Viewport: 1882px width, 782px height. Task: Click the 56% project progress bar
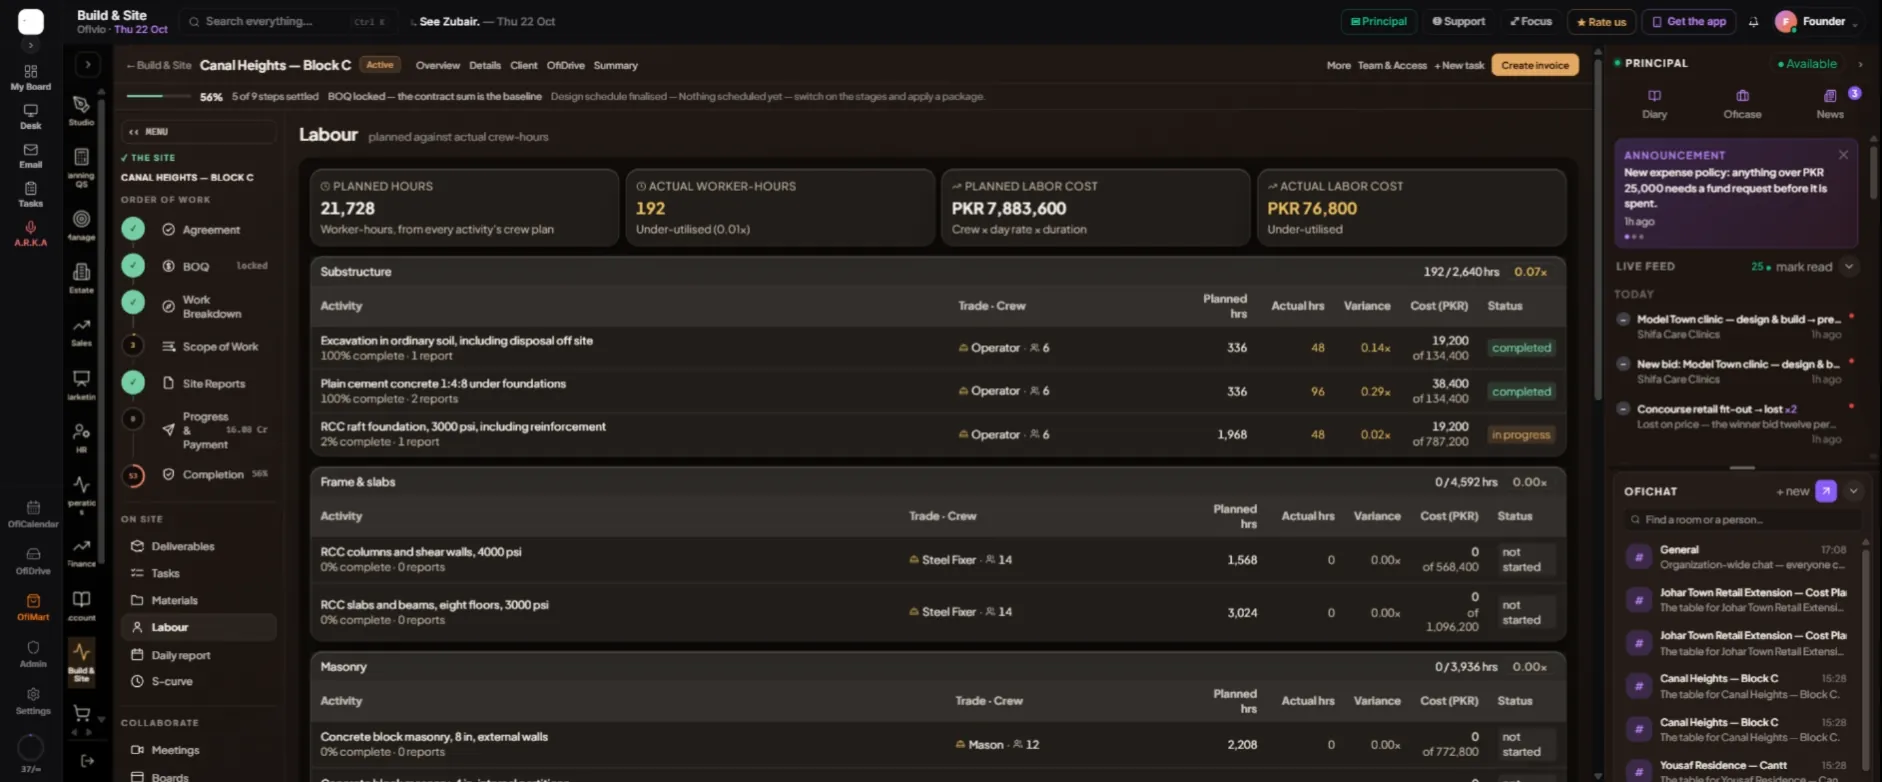158,96
